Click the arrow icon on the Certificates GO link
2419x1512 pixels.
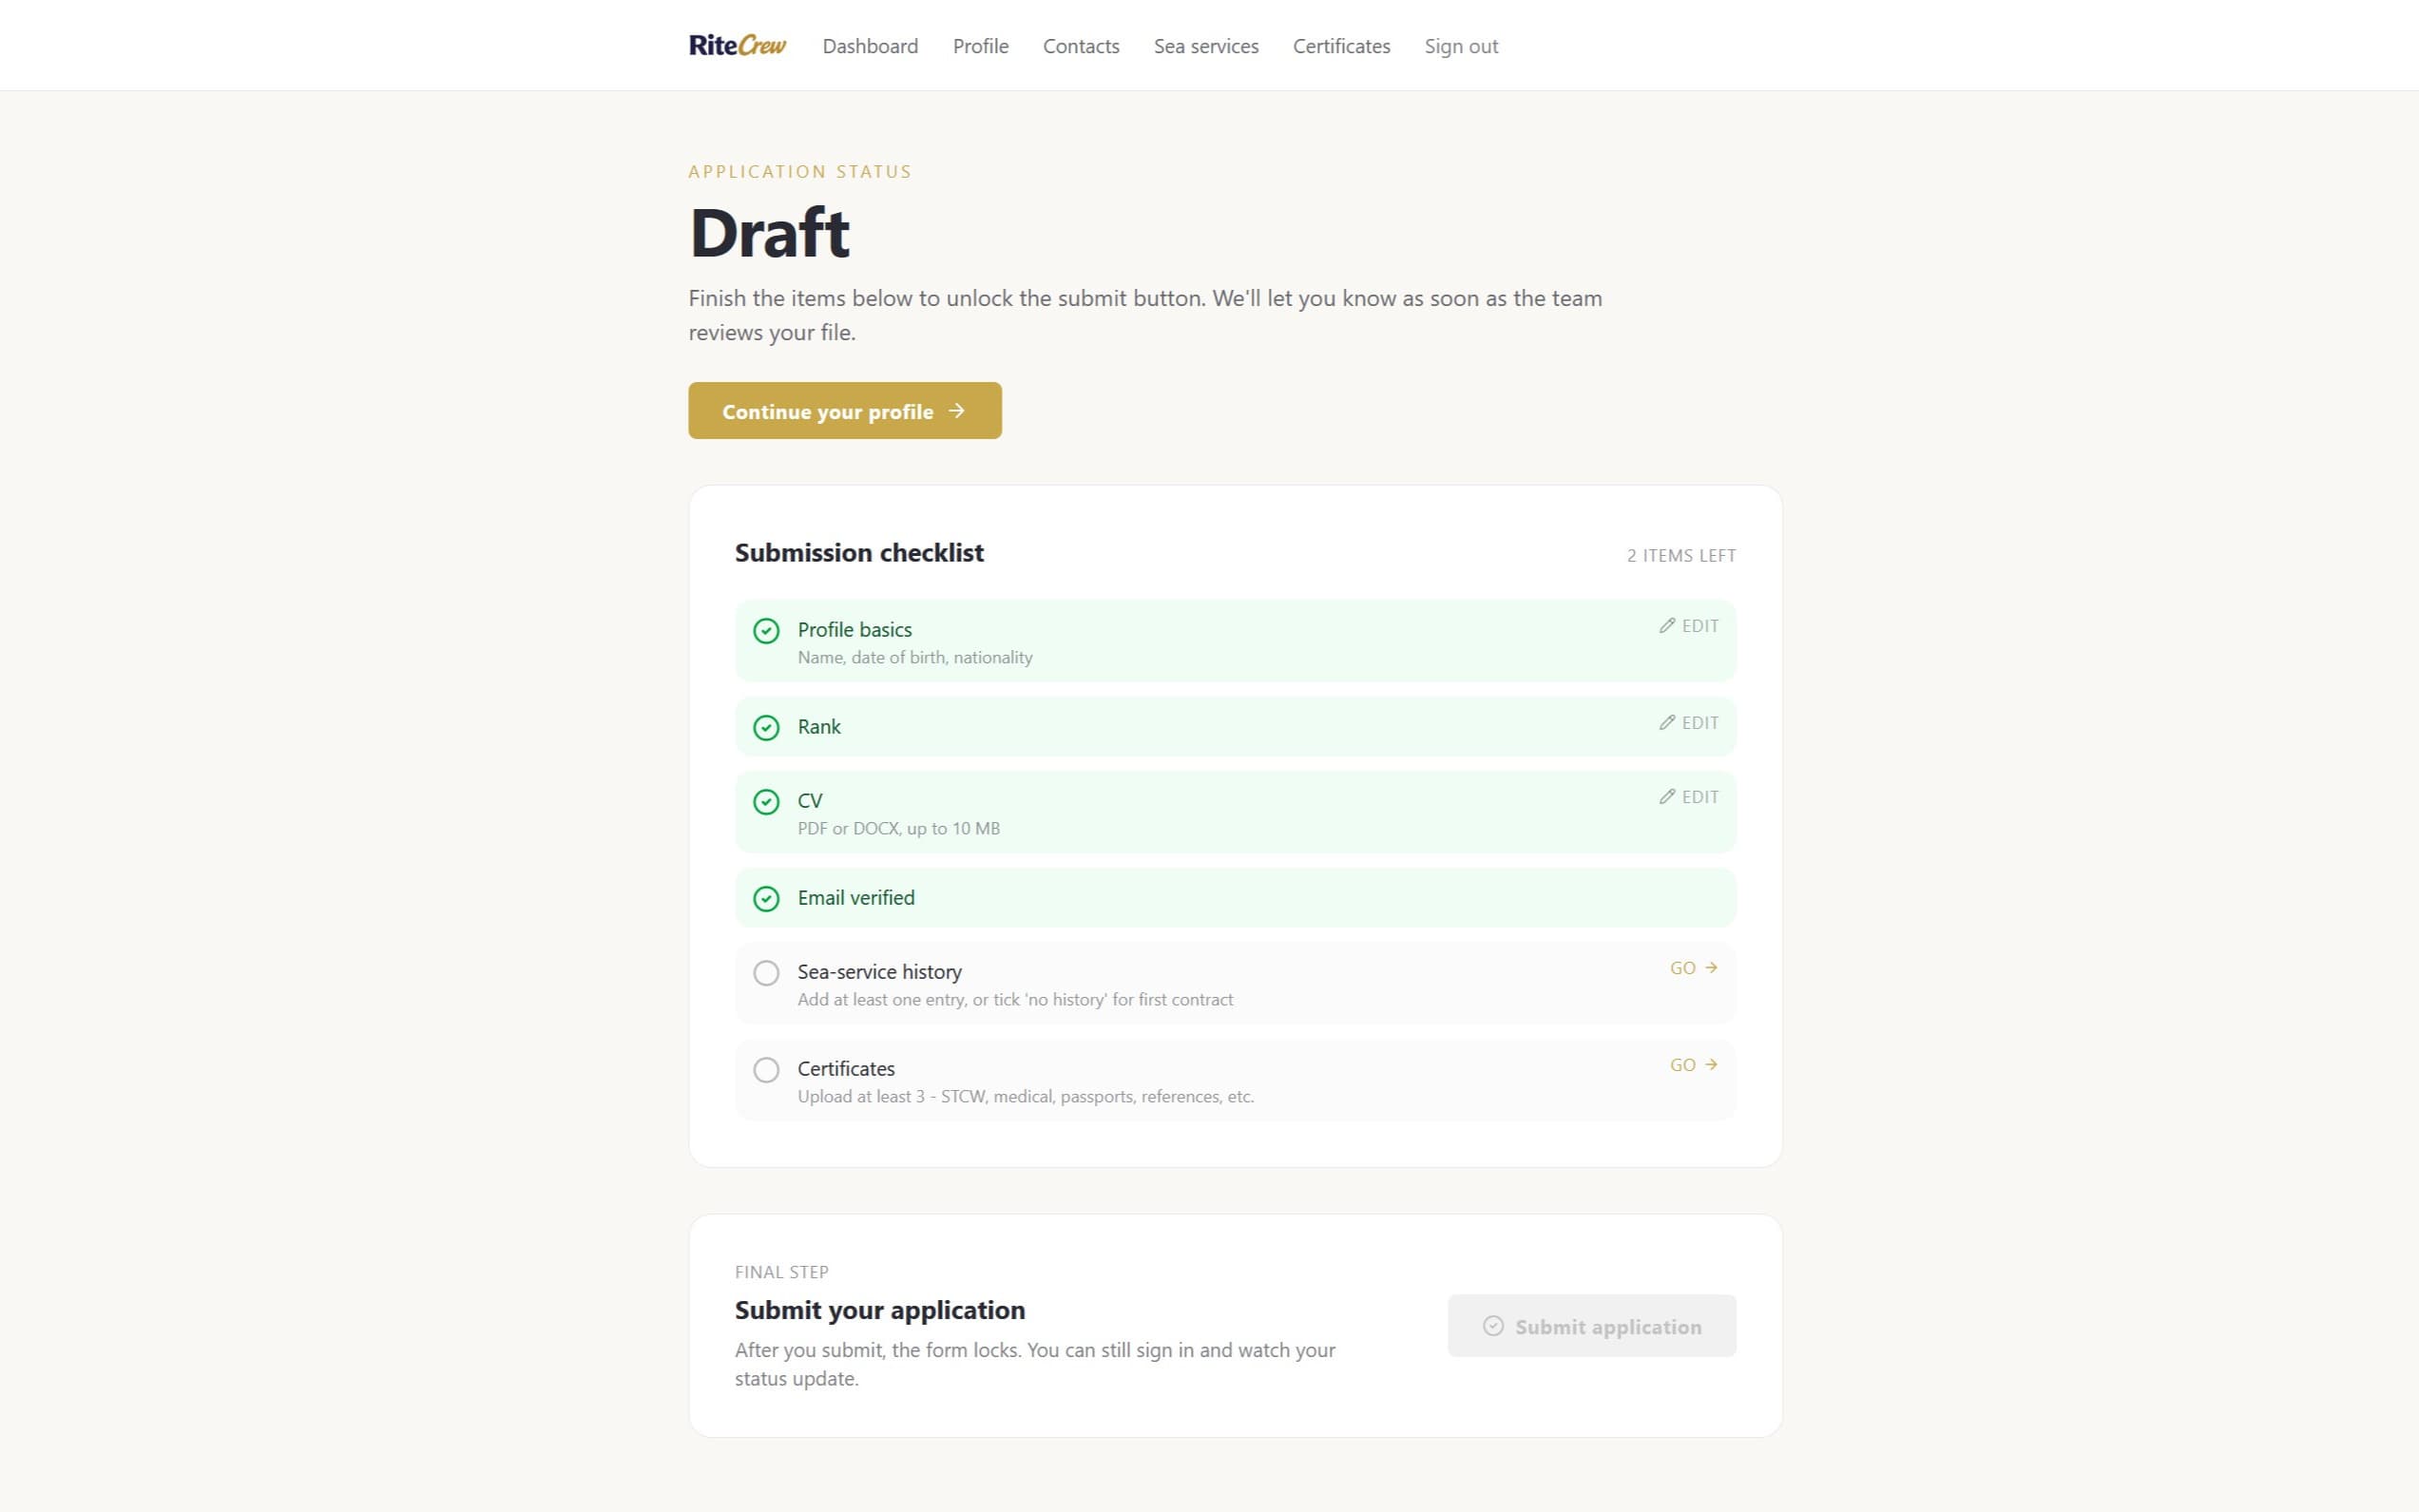coord(1711,1064)
